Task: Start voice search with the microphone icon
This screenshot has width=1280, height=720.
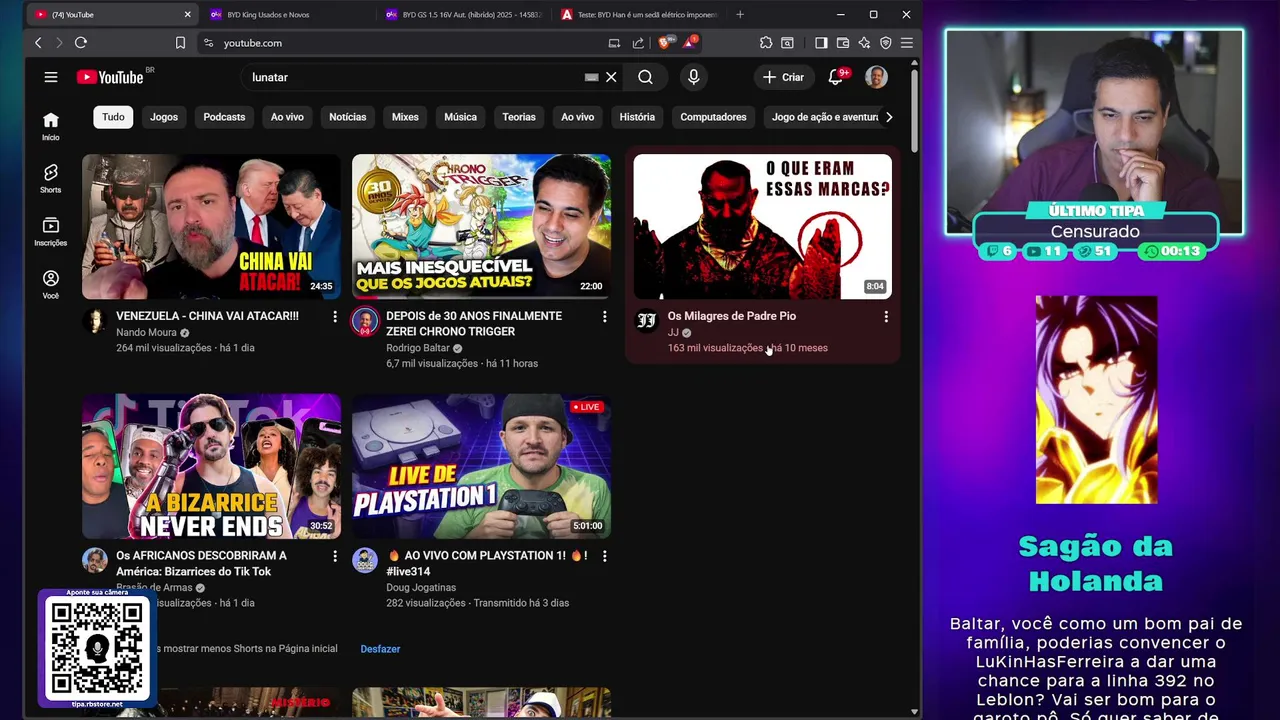Action: 693,77
